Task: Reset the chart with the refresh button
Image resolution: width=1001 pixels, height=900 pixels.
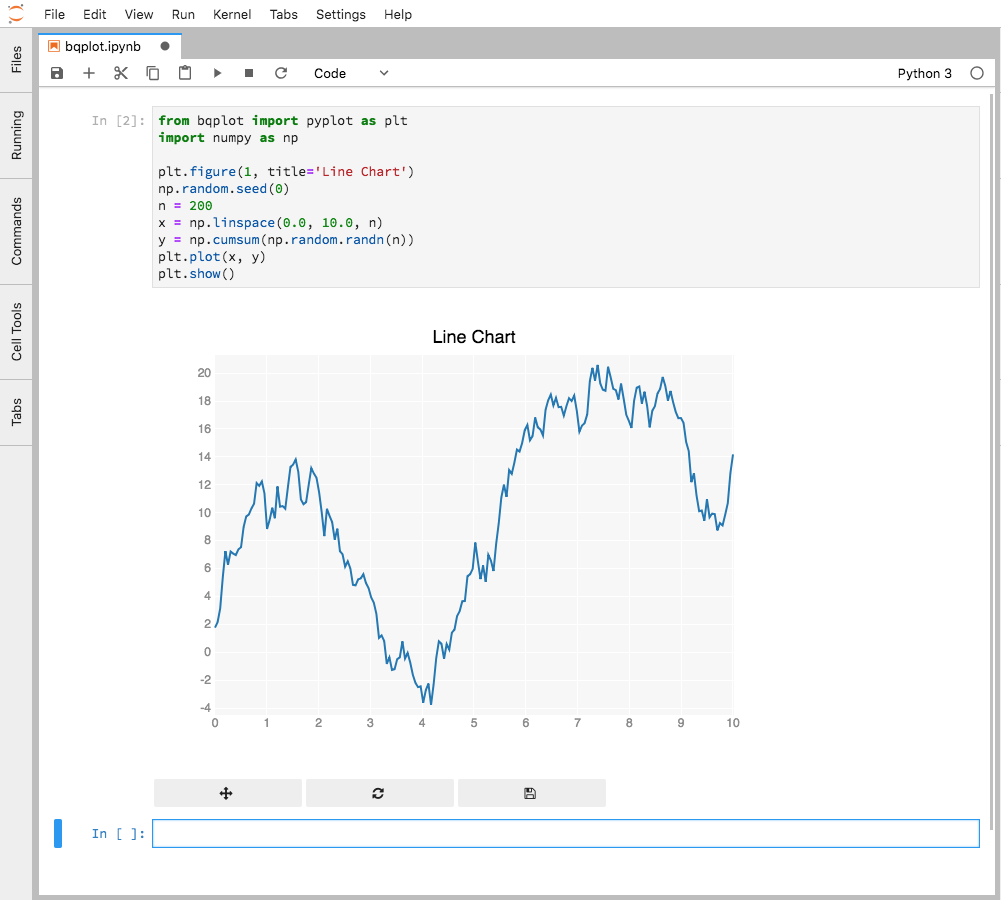Action: coord(379,793)
